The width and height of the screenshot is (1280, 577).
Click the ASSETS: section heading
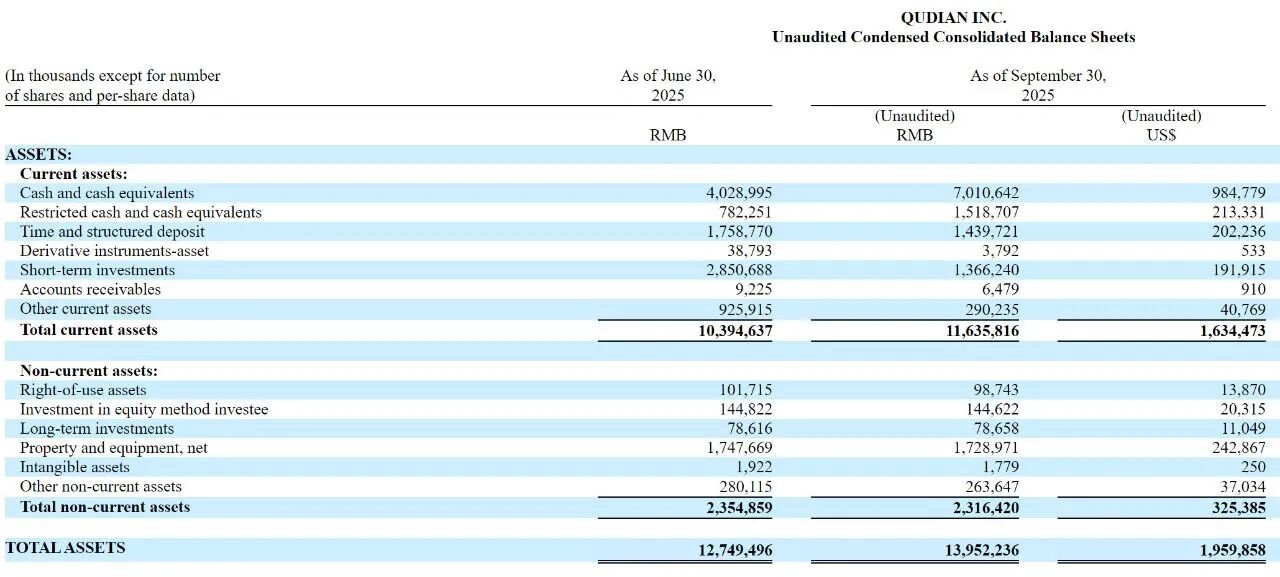(38, 154)
